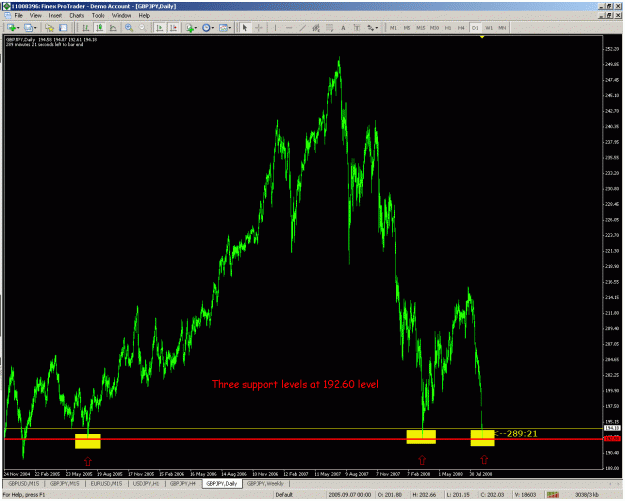Switch to H4 timeframe
This screenshot has height=501, width=625.
[461, 28]
